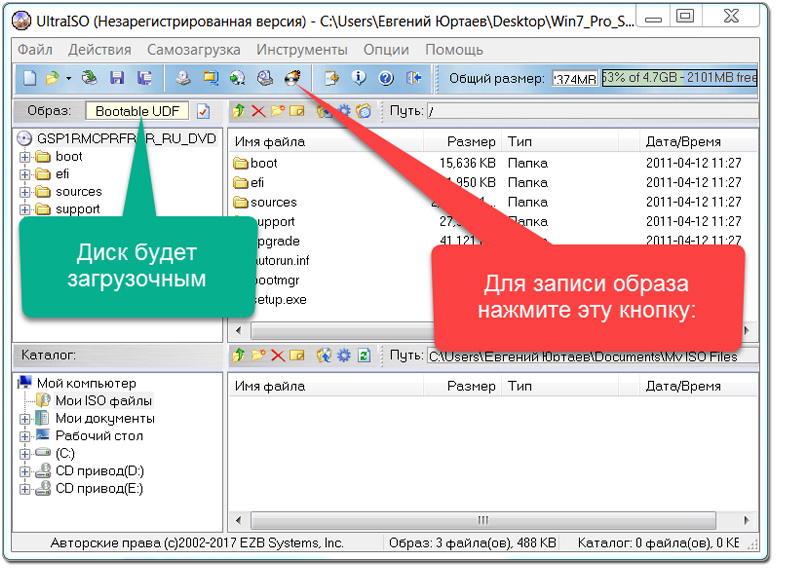The width and height of the screenshot is (785, 572).
Task: Expand the sources folder in image tree
Action: pyautogui.click(x=25, y=192)
